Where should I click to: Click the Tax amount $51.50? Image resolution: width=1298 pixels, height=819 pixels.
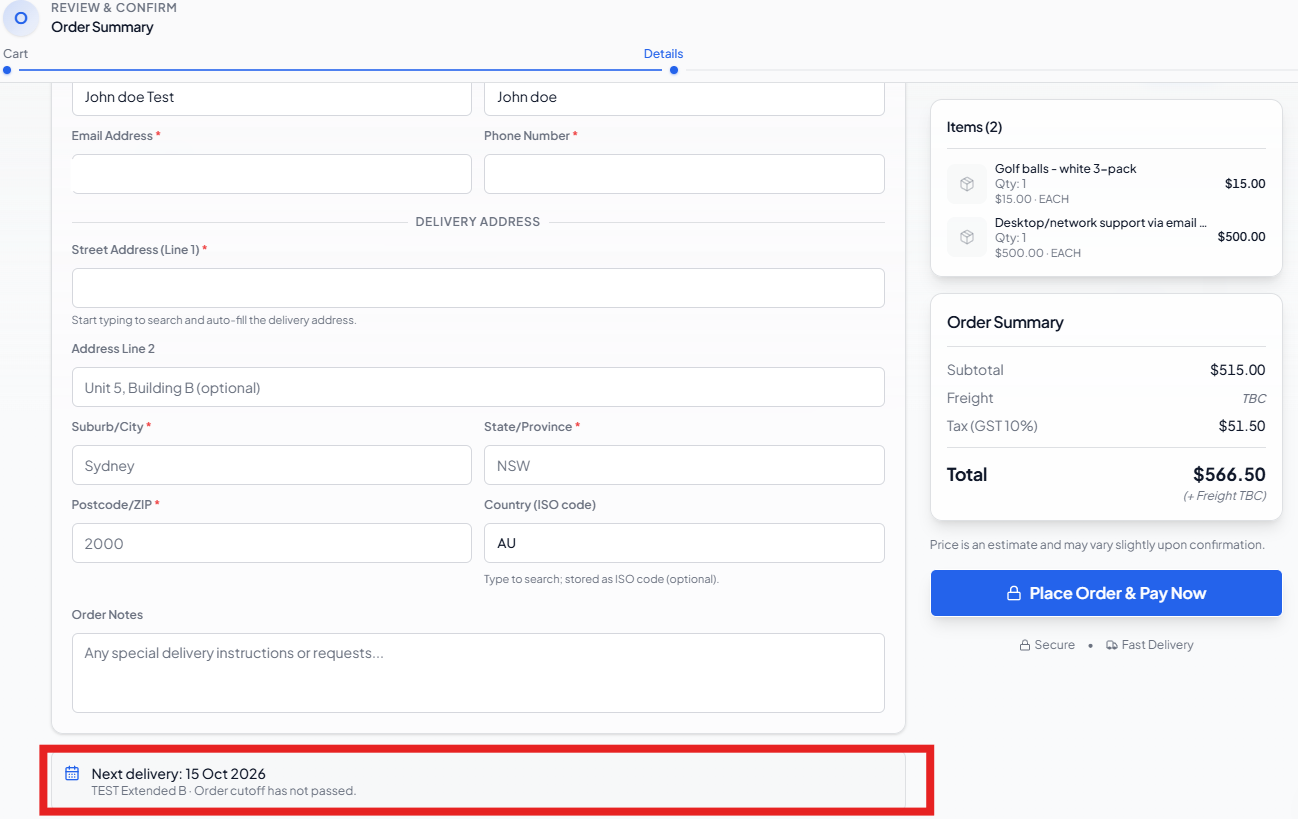[1242, 426]
